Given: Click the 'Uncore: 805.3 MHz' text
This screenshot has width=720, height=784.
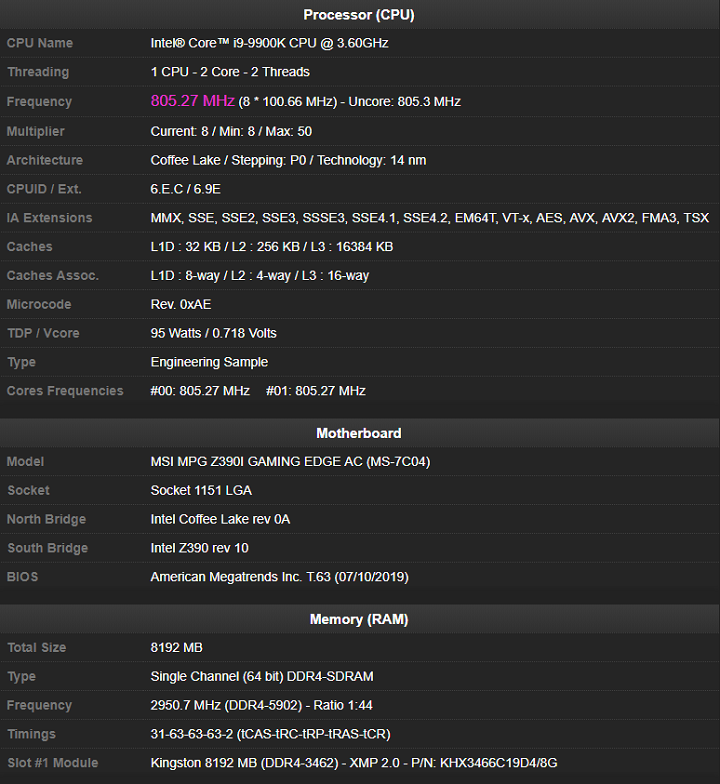Looking at the screenshot, I should [x=404, y=102].
